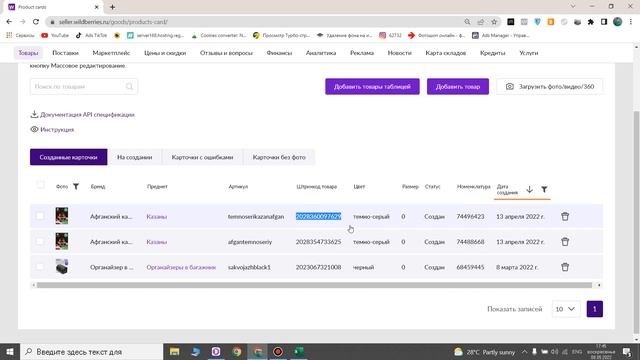This screenshot has width=640, height=360.
Task: Bookmark this page with the star icon
Action: tap(494, 22)
